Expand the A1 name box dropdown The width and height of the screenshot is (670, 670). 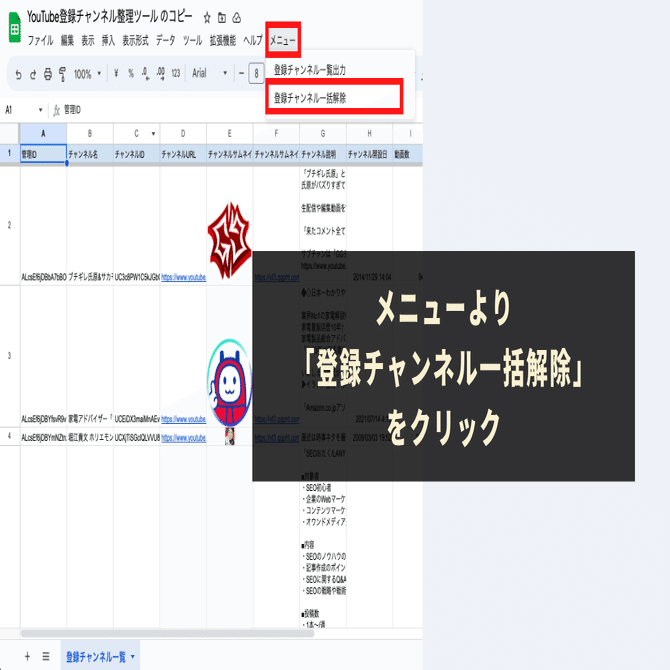coord(41,110)
